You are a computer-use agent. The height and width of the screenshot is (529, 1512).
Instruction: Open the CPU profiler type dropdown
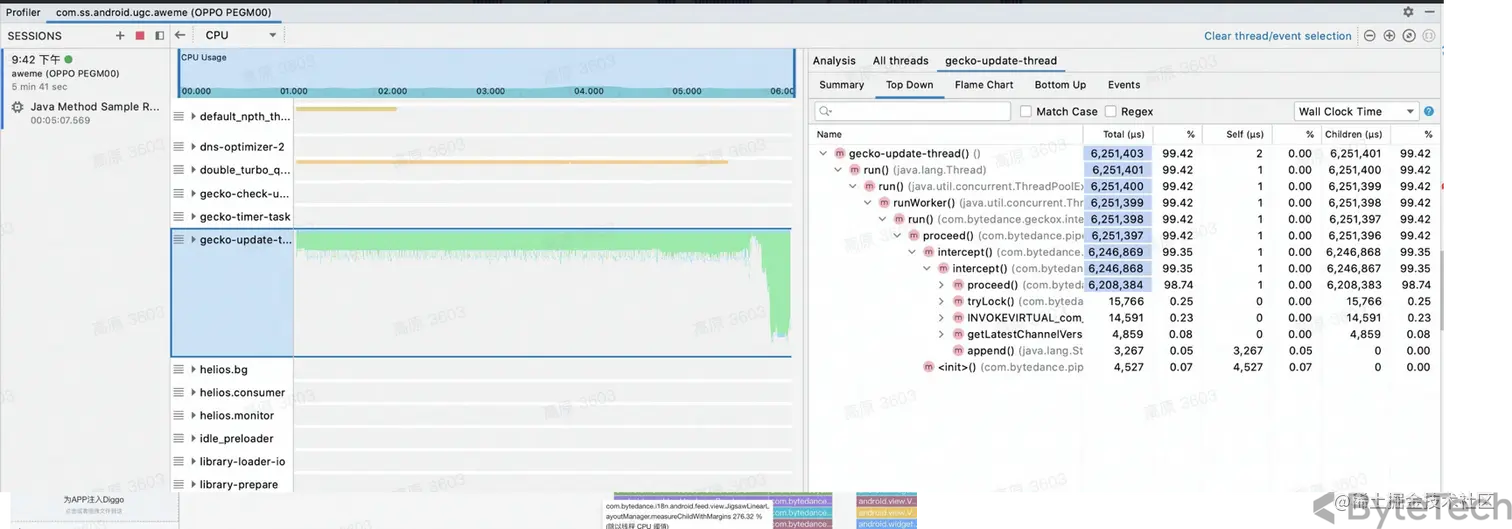tap(240, 35)
